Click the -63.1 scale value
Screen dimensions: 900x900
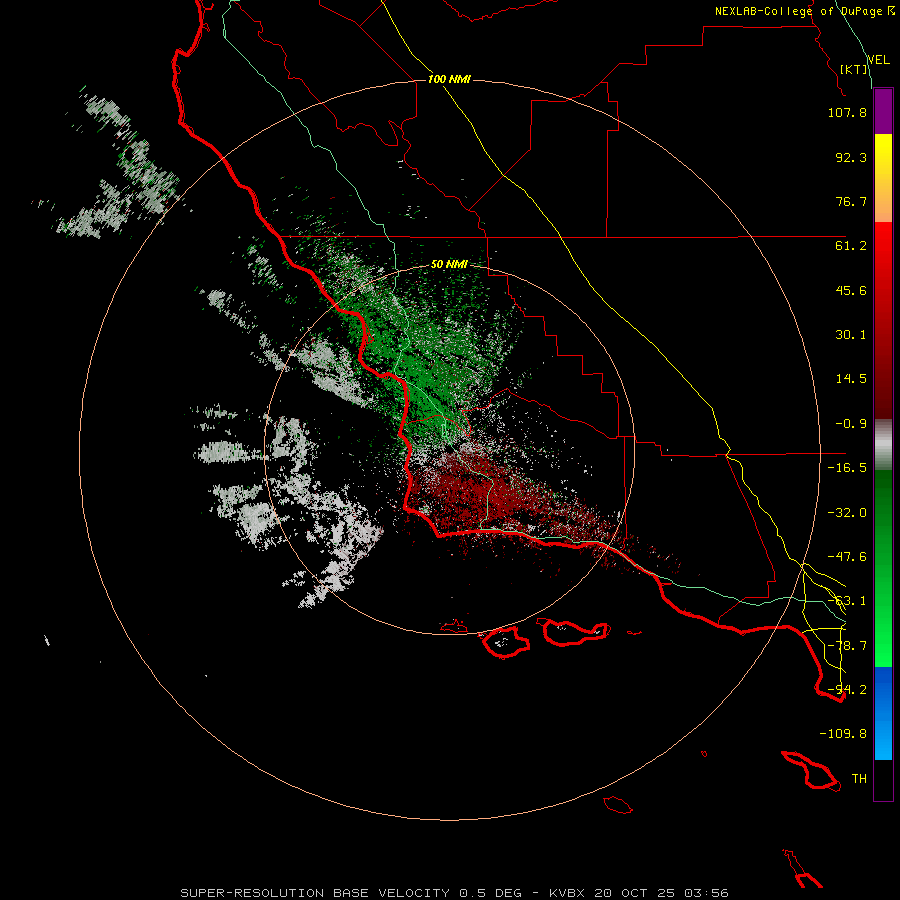847,601
